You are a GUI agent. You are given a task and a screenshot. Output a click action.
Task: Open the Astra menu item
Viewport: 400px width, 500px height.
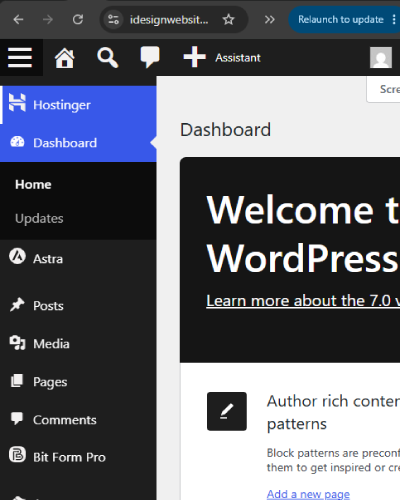[x=78, y=259]
